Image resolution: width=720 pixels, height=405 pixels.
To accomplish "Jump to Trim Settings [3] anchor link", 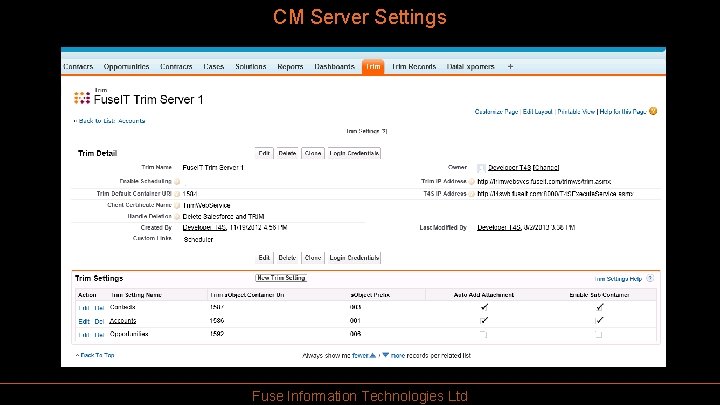I will (x=366, y=131).
